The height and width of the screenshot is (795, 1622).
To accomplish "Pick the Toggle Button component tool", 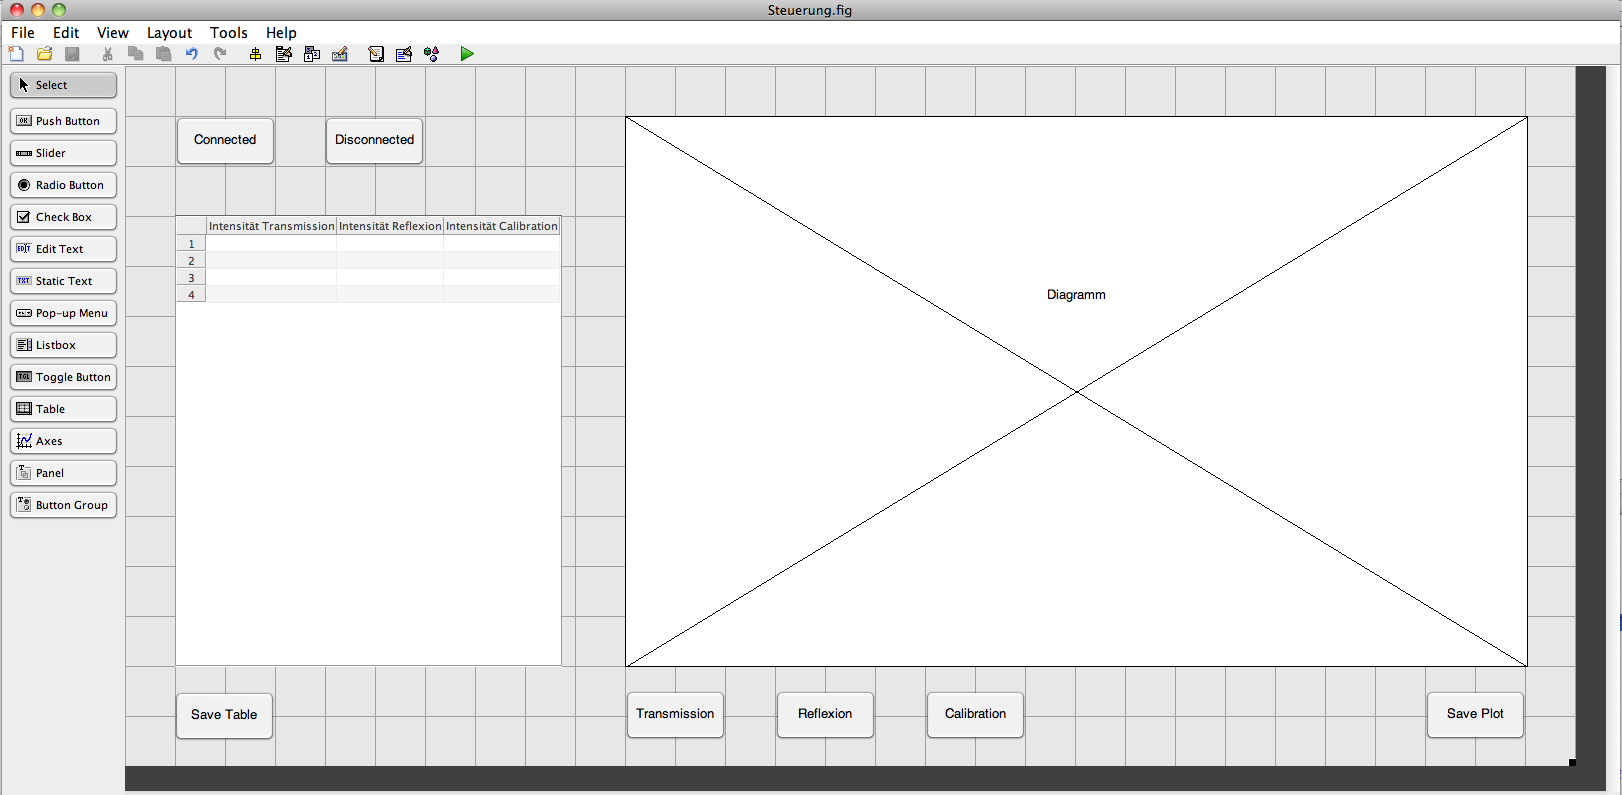I will 63,377.
